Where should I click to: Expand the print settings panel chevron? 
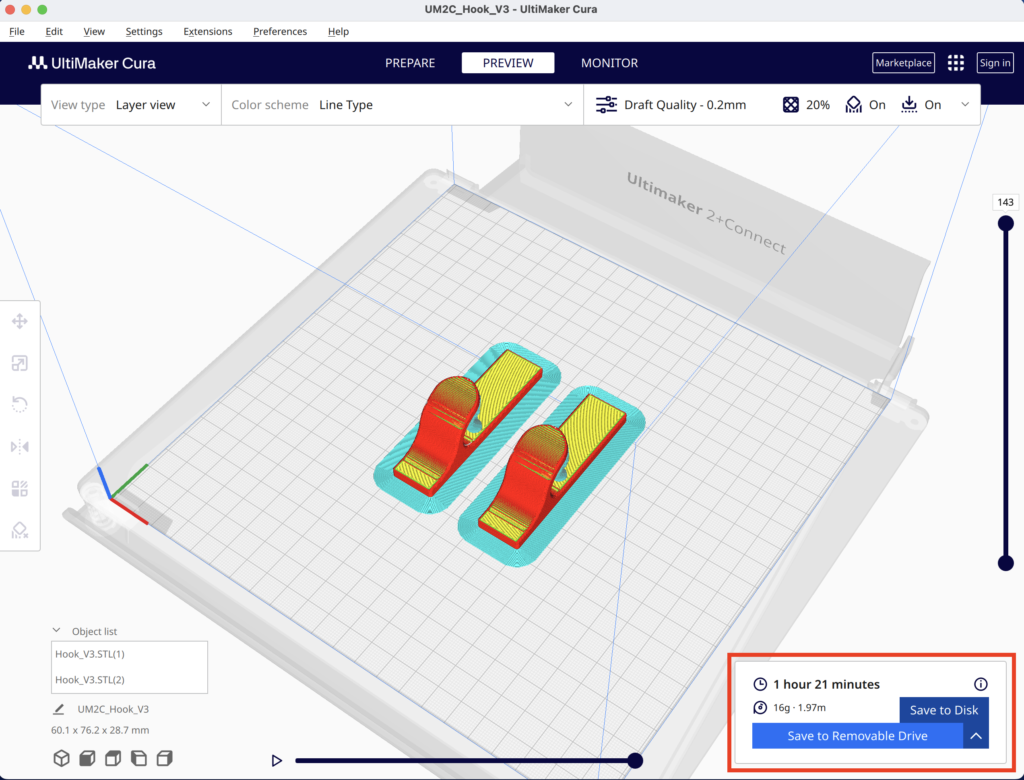coord(965,105)
